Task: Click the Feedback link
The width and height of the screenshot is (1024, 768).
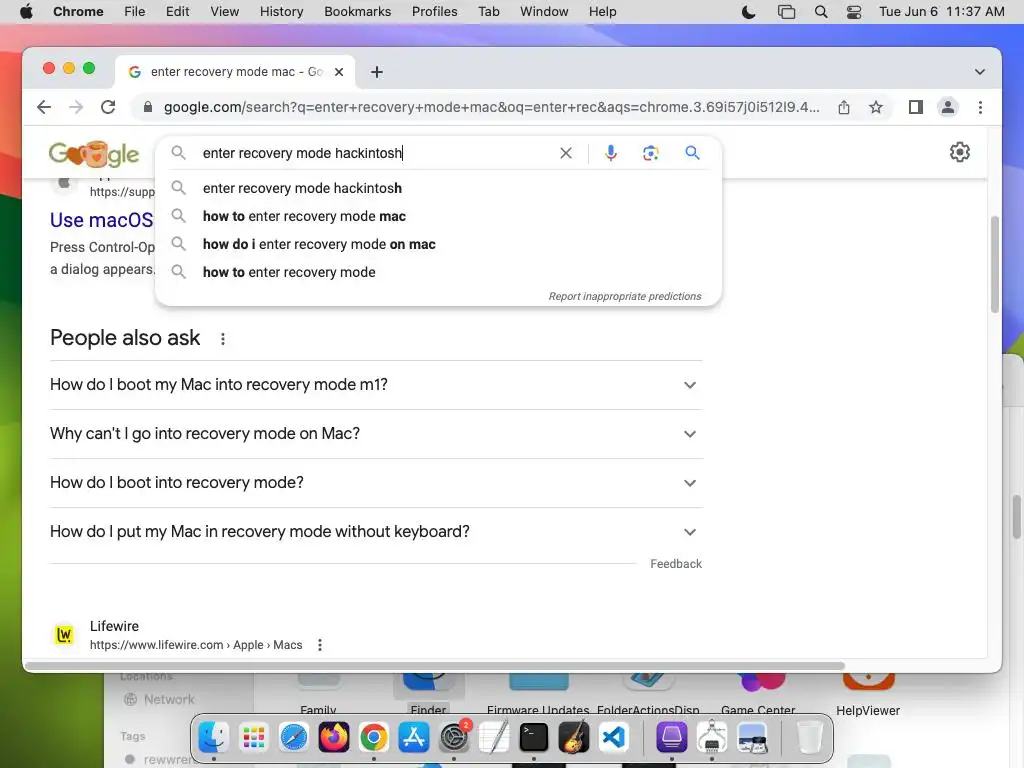Action: [676, 564]
